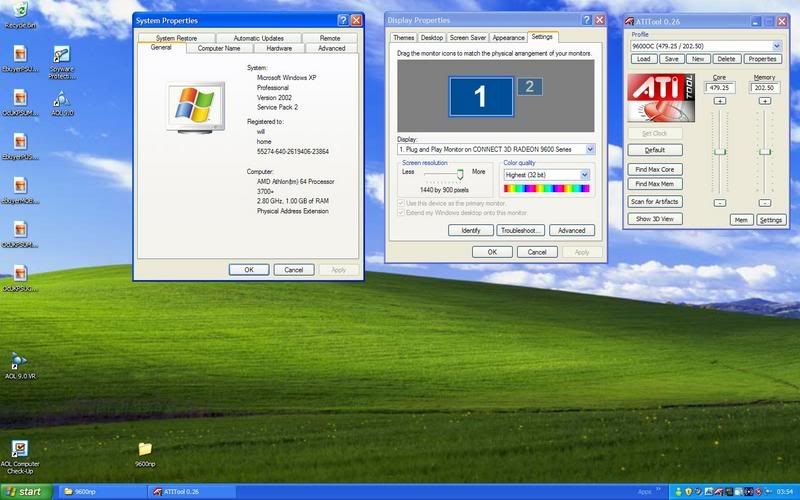This screenshot has height=500, width=800.
Task: Expand the ATITool Profile dropdown
Action: (x=777, y=46)
